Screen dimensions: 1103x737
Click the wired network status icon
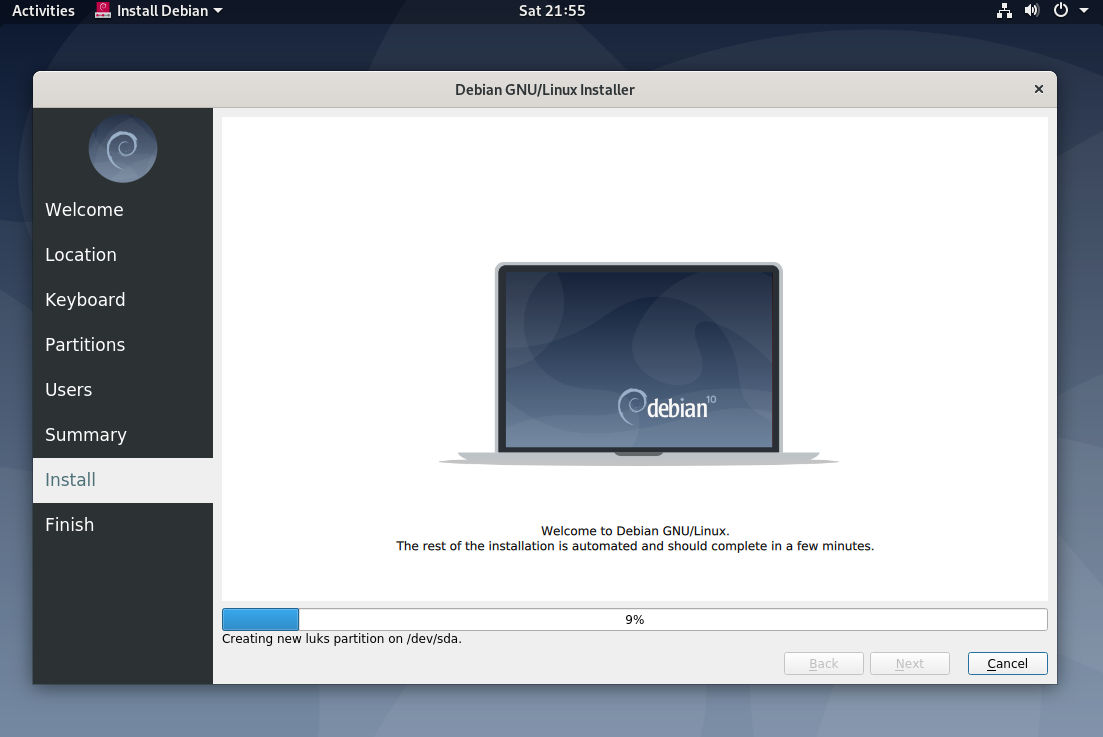tap(1004, 11)
